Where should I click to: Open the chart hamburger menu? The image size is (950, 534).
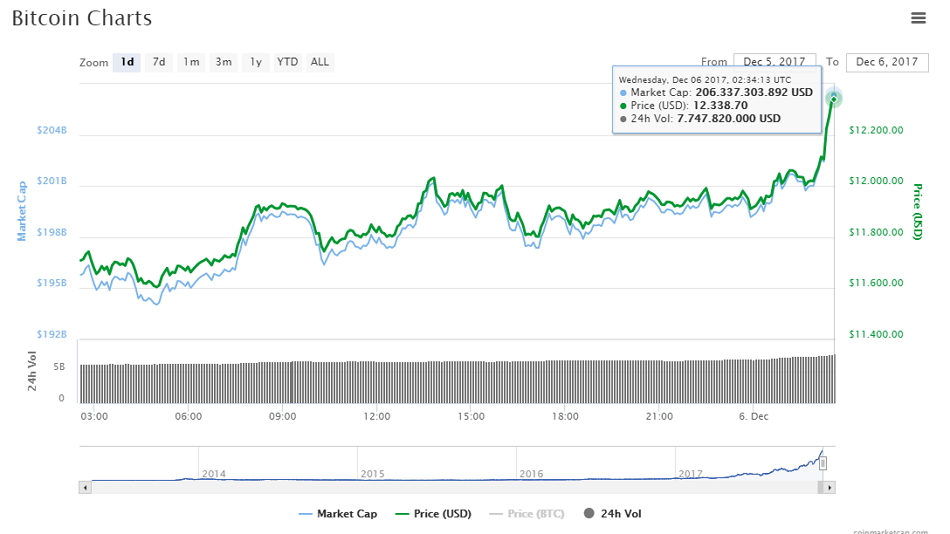(x=918, y=18)
